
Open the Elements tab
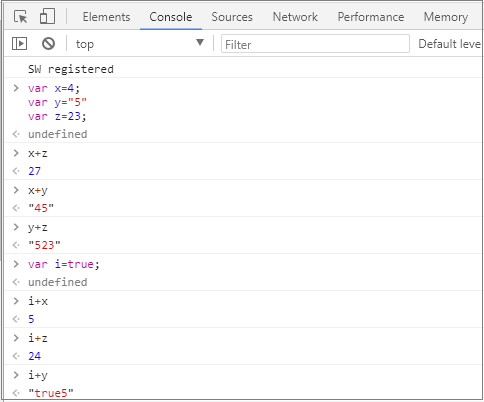(106, 17)
